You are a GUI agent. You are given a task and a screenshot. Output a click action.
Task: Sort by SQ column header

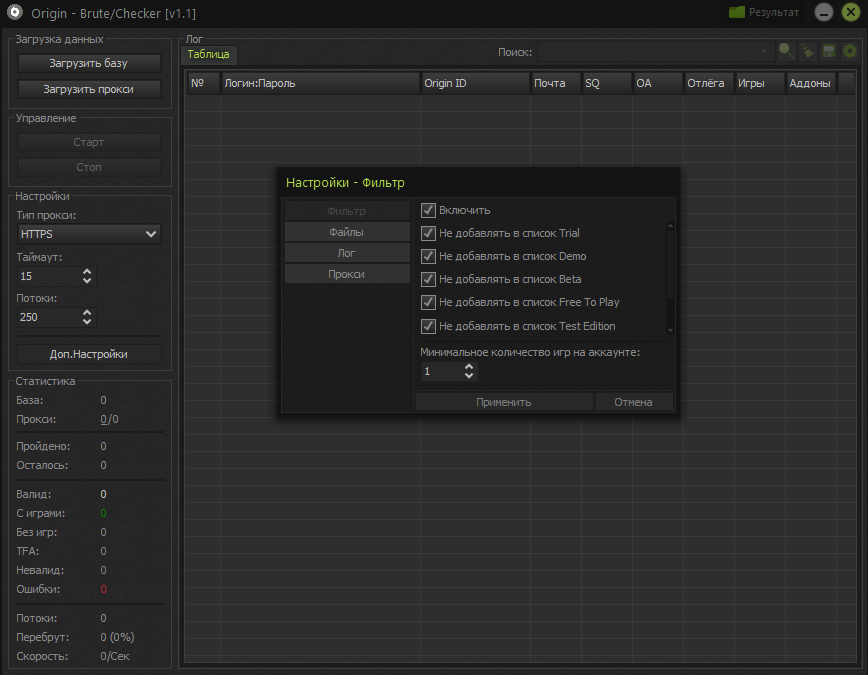(x=607, y=83)
